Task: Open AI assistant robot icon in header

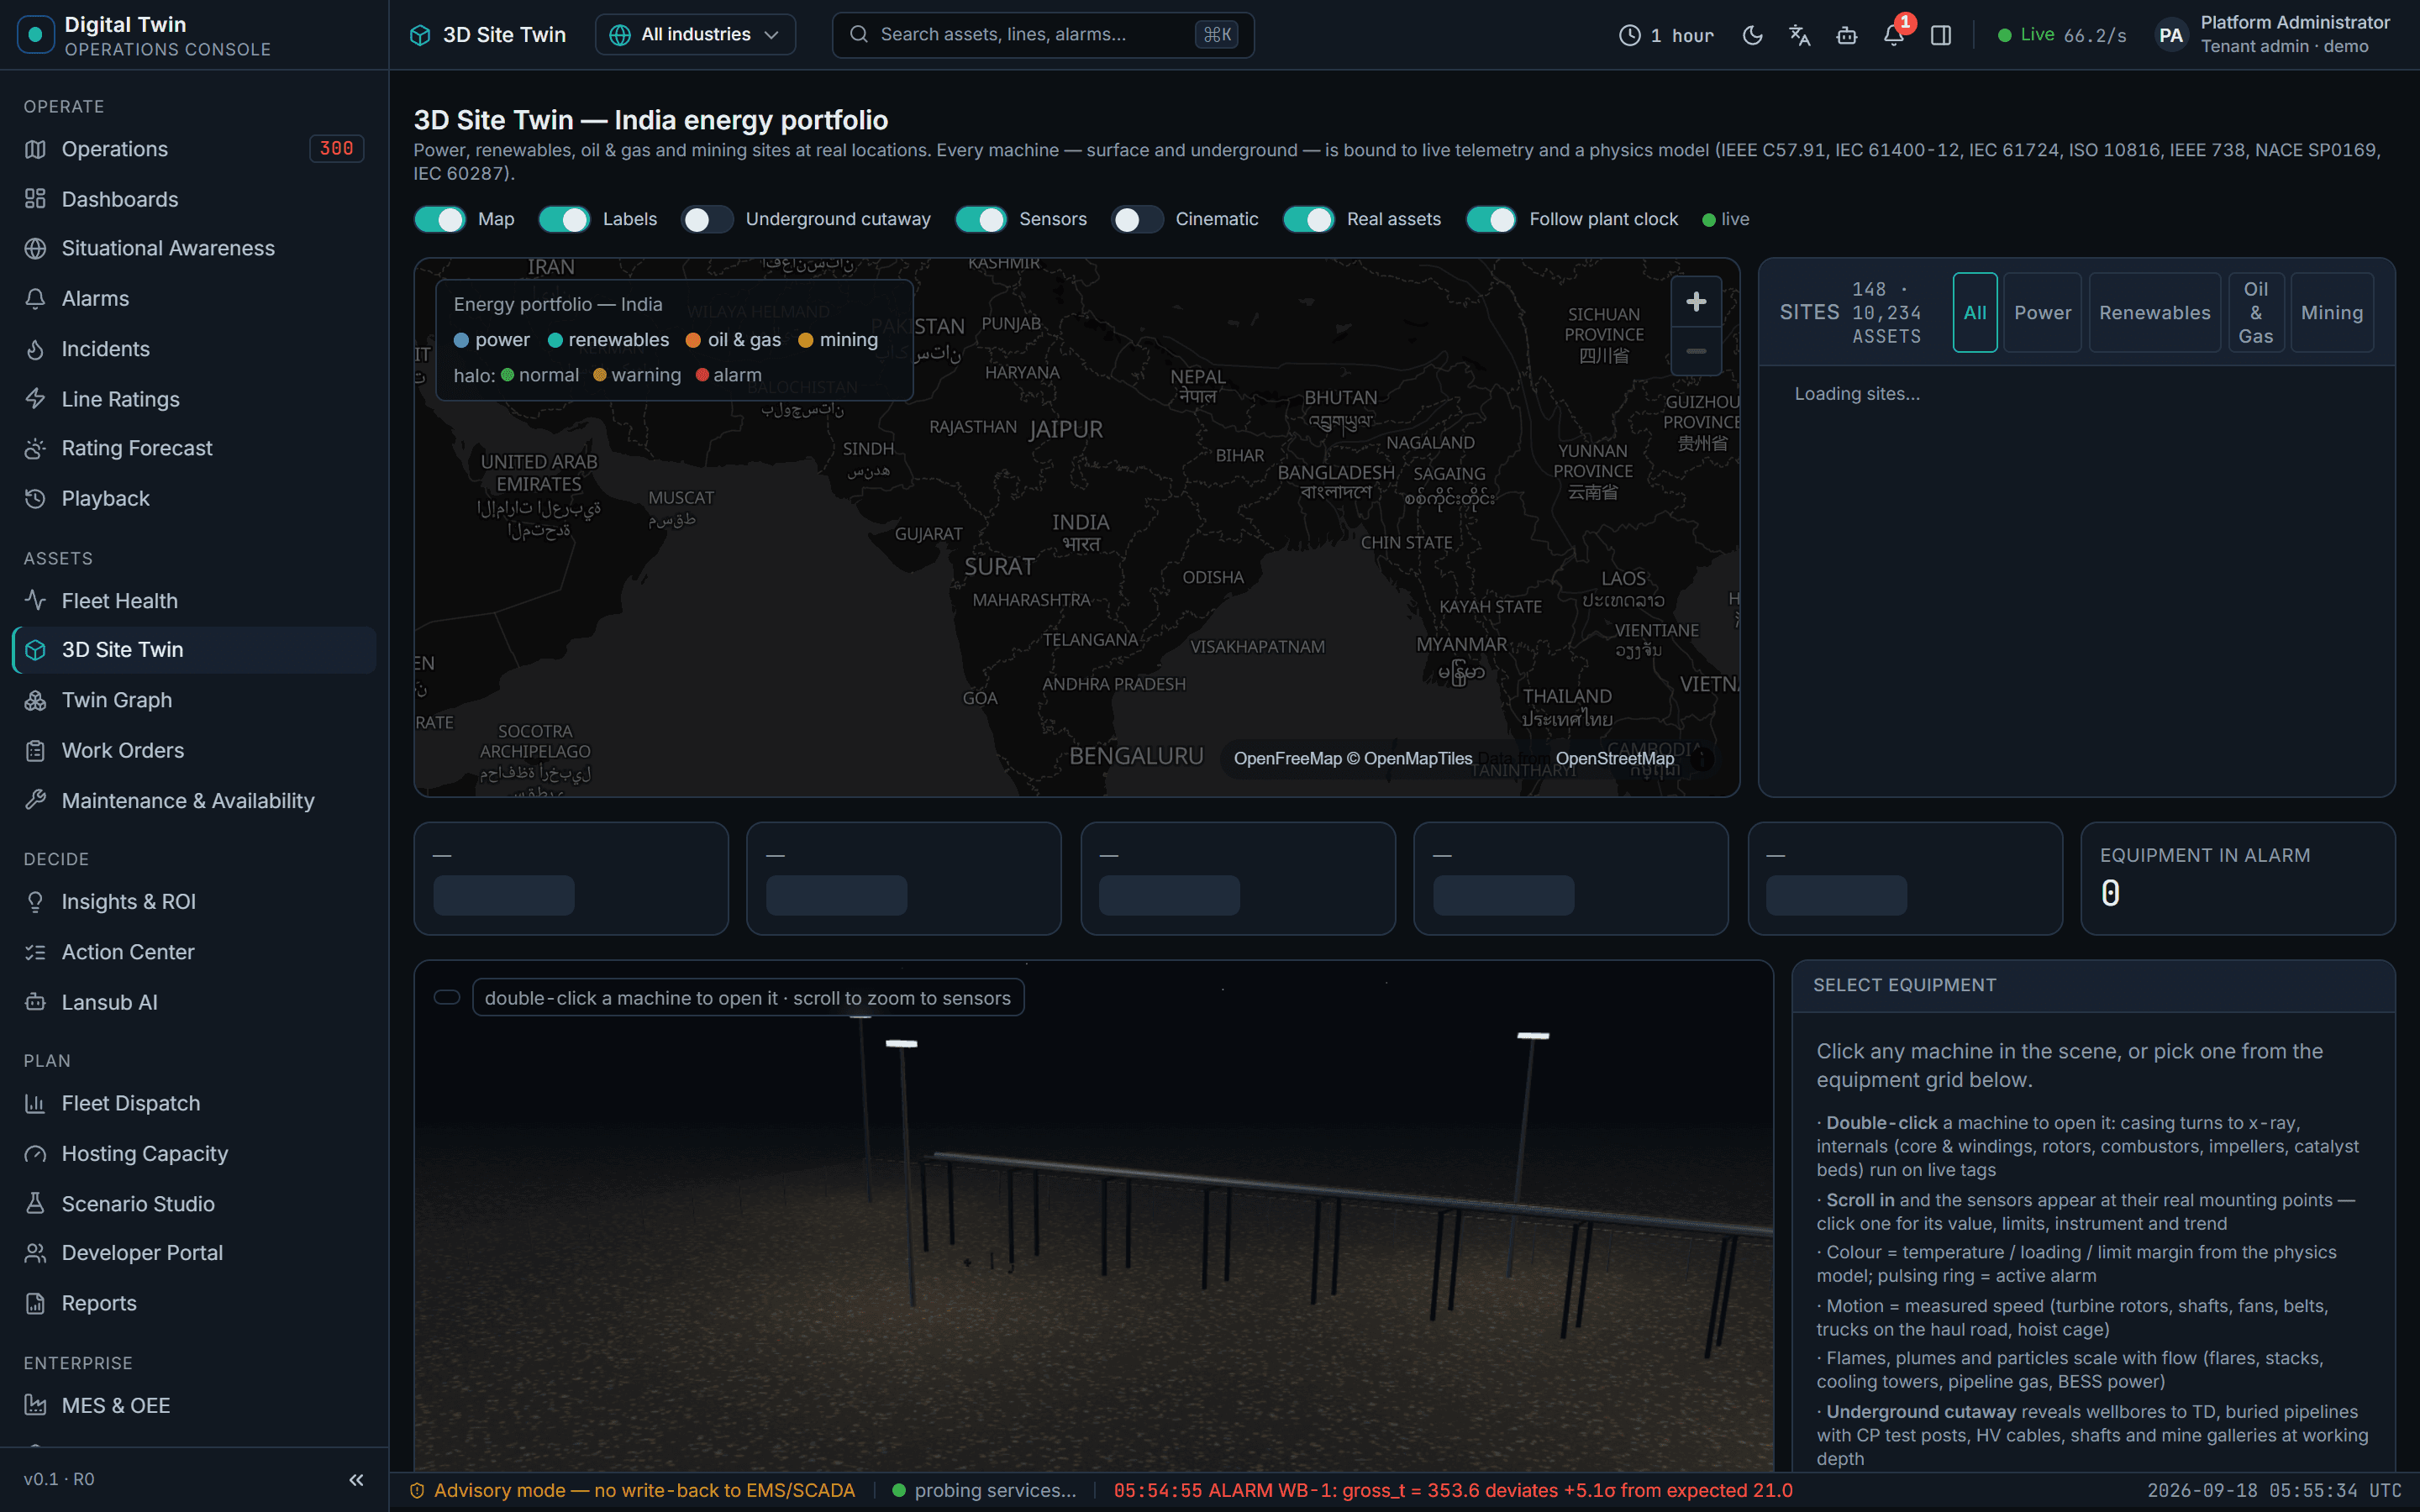Action: pyautogui.click(x=1846, y=35)
